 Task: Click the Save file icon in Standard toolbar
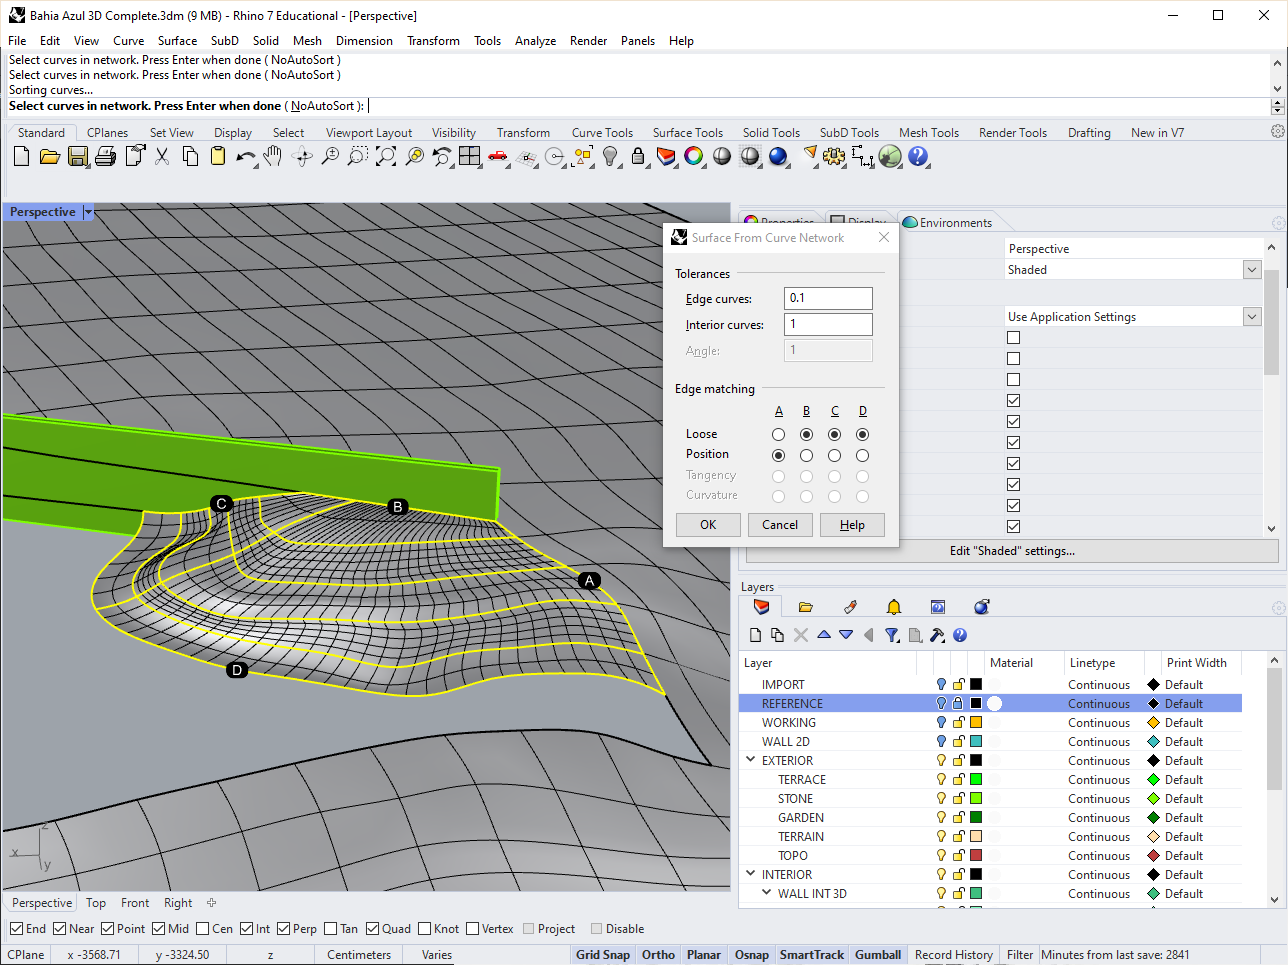click(x=78, y=156)
